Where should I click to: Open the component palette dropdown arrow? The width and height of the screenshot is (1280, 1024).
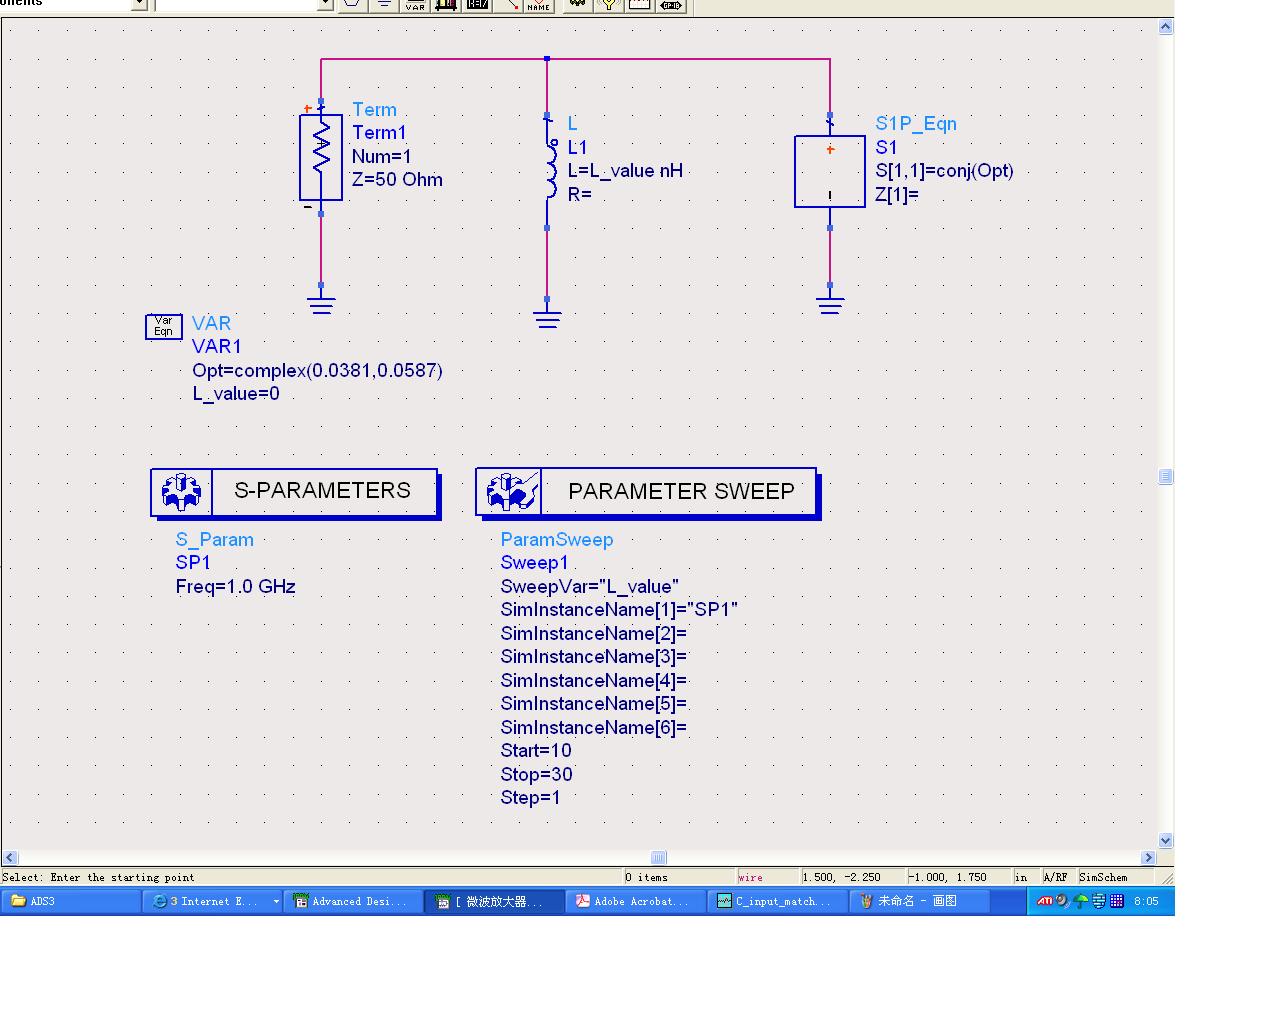(x=139, y=5)
